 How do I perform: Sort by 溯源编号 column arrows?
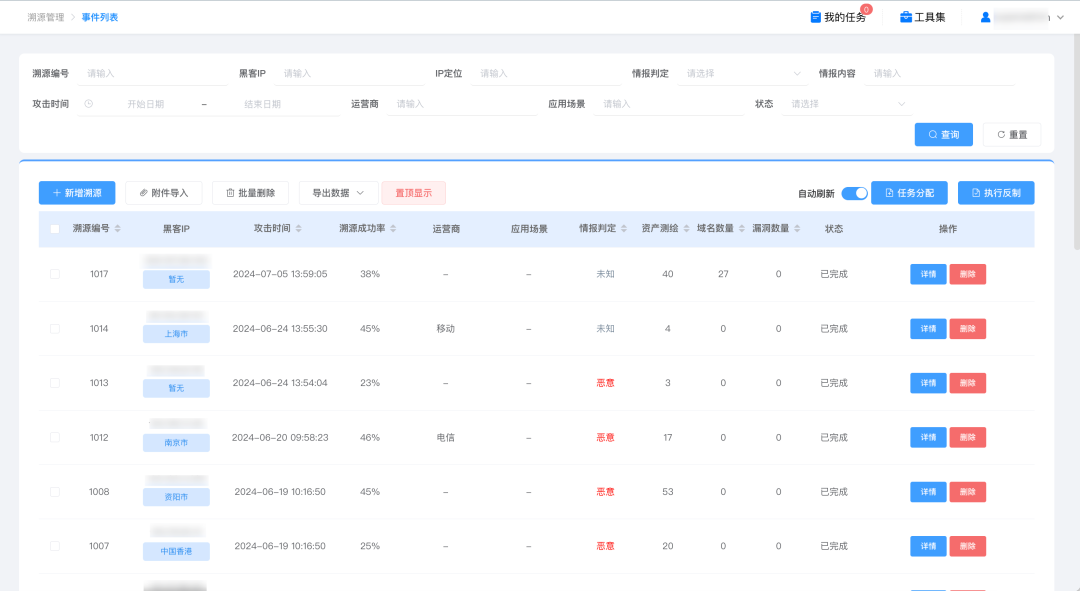tap(118, 229)
